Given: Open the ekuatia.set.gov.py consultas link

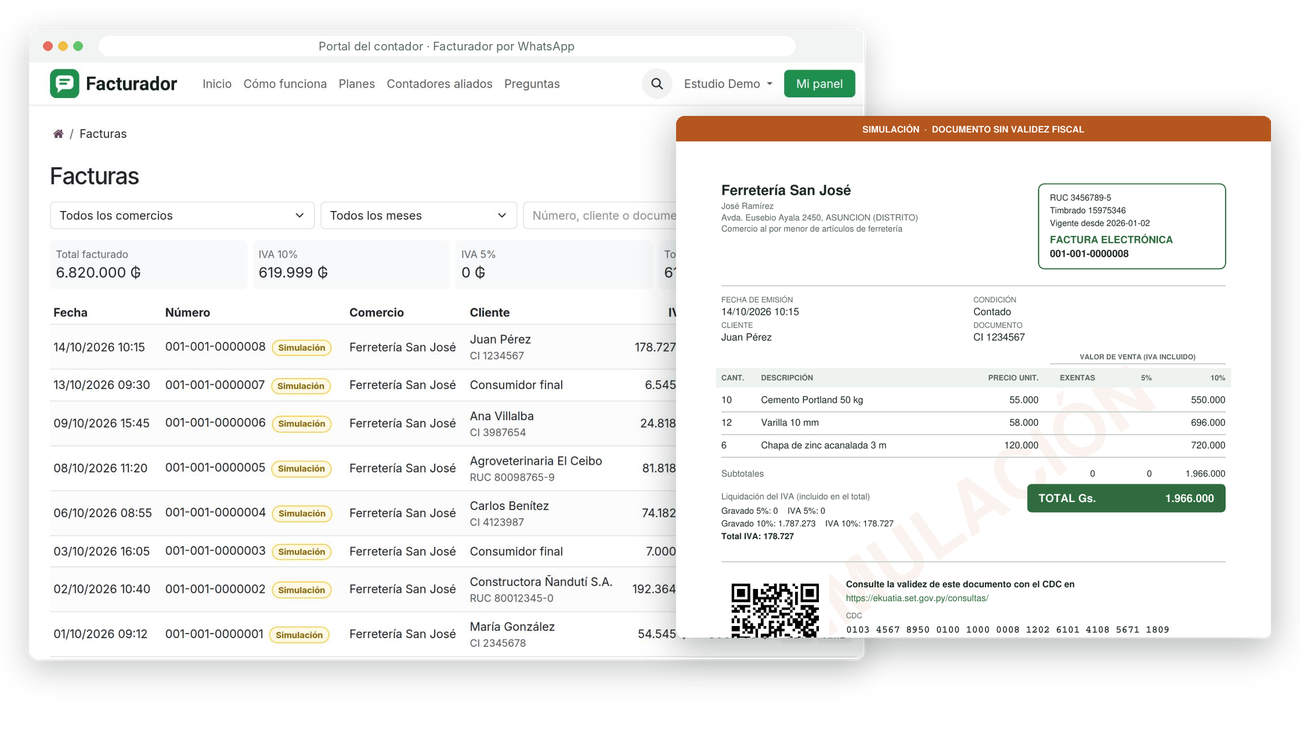Looking at the screenshot, I should (x=917, y=598).
